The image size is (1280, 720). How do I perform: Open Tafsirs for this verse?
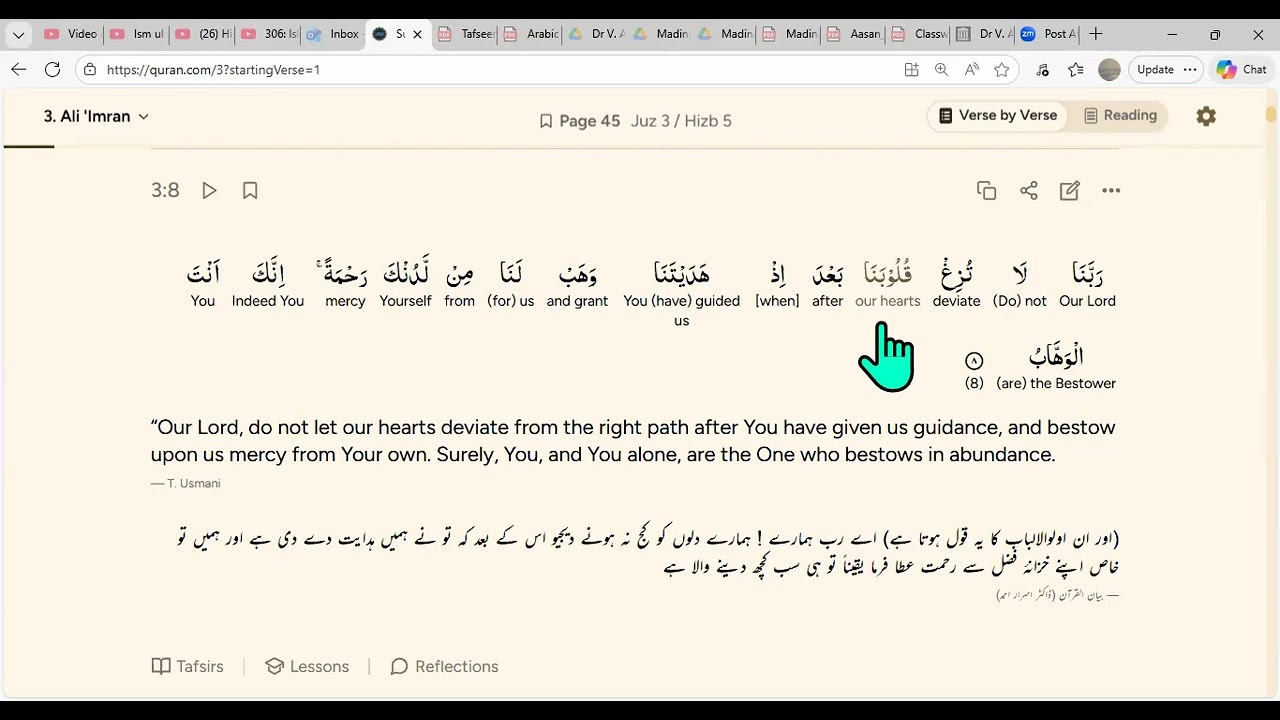pyautogui.click(x=187, y=666)
